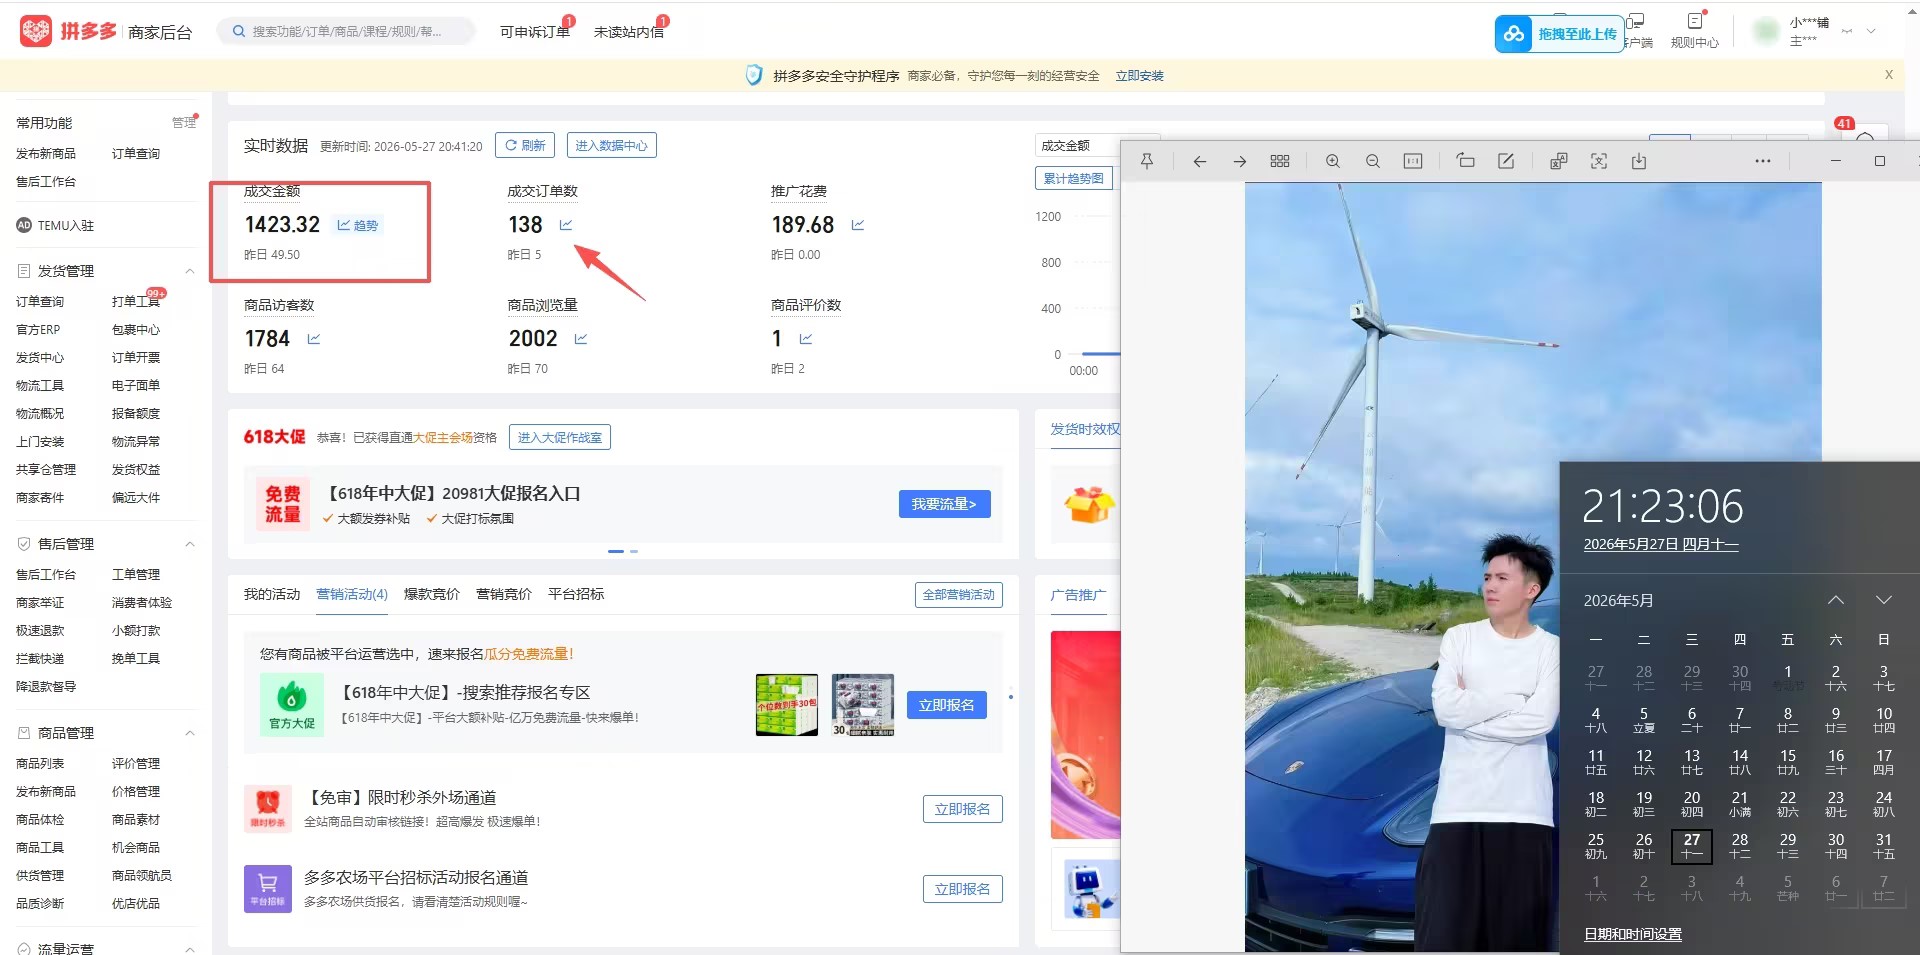Viewport: 1920px width, 955px height.
Task: Collapse the 售后管理 sidebar section
Action: [x=189, y=544]
